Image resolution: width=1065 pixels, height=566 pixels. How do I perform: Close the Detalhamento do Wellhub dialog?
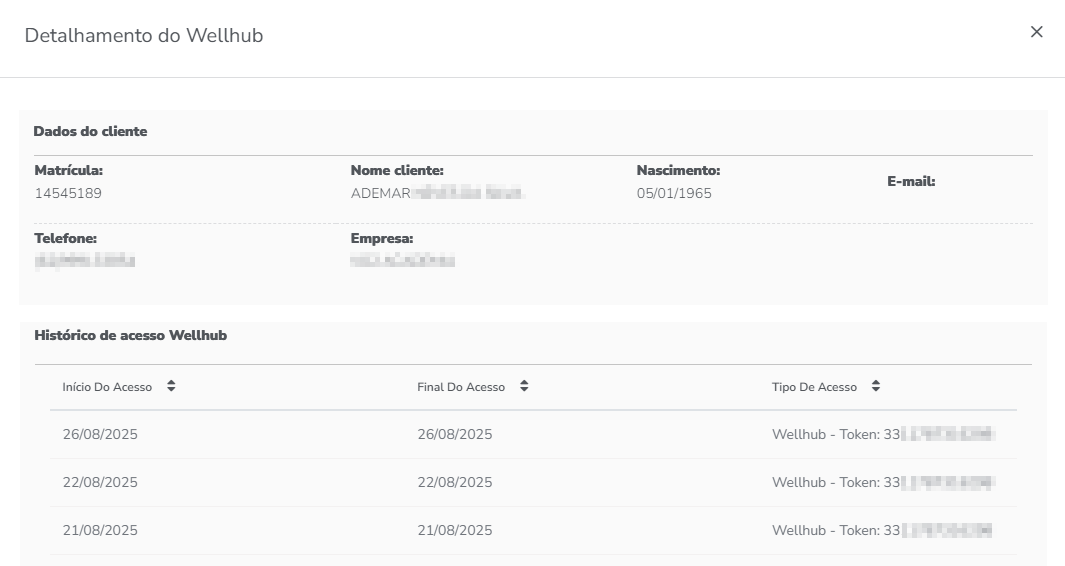point(1036,32)
